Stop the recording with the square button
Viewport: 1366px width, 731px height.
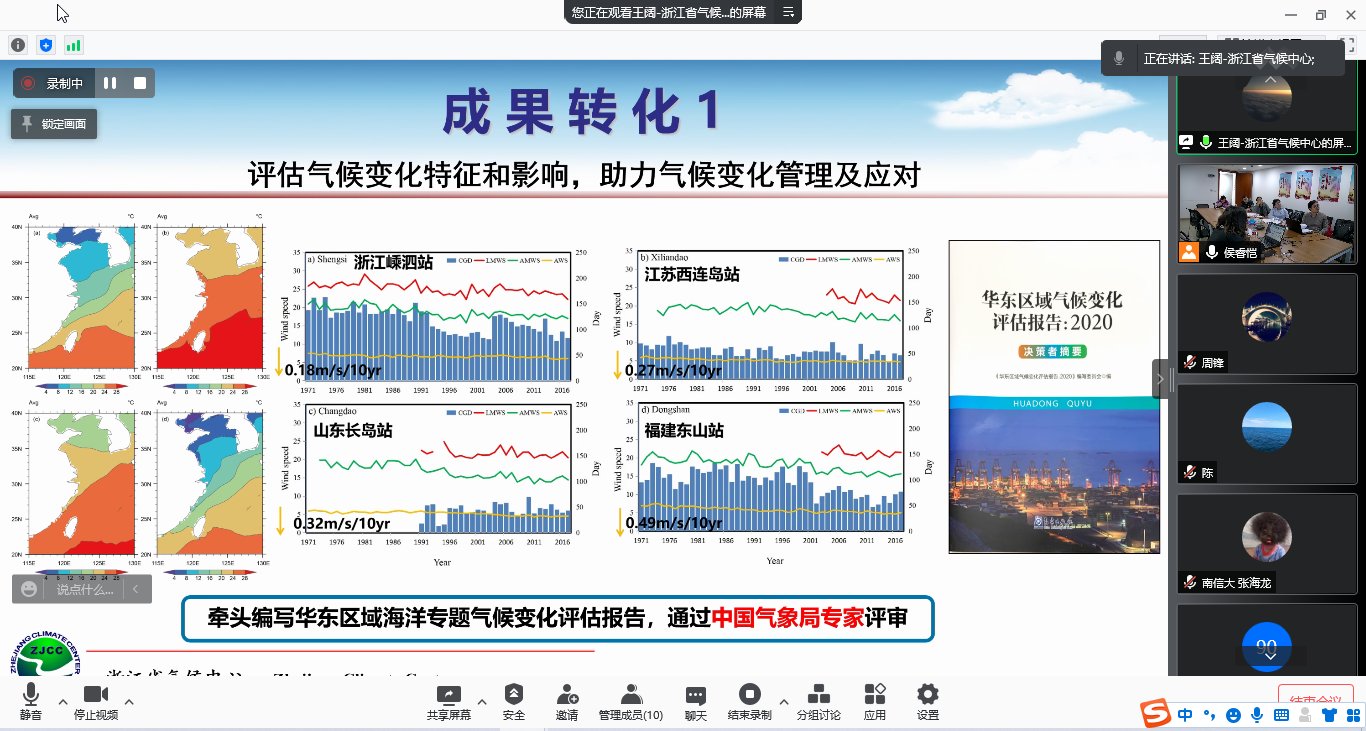(140, 83)
